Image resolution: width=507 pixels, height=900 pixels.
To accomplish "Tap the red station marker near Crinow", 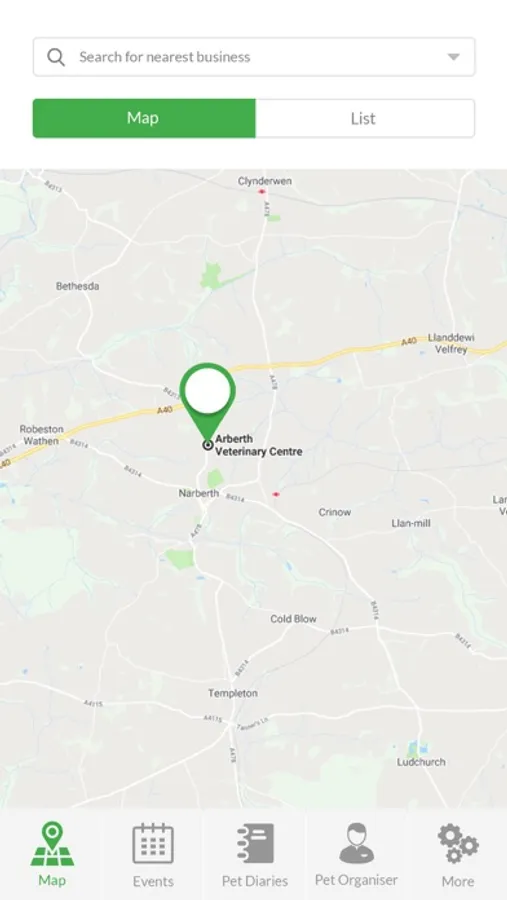I will (276, 494).
